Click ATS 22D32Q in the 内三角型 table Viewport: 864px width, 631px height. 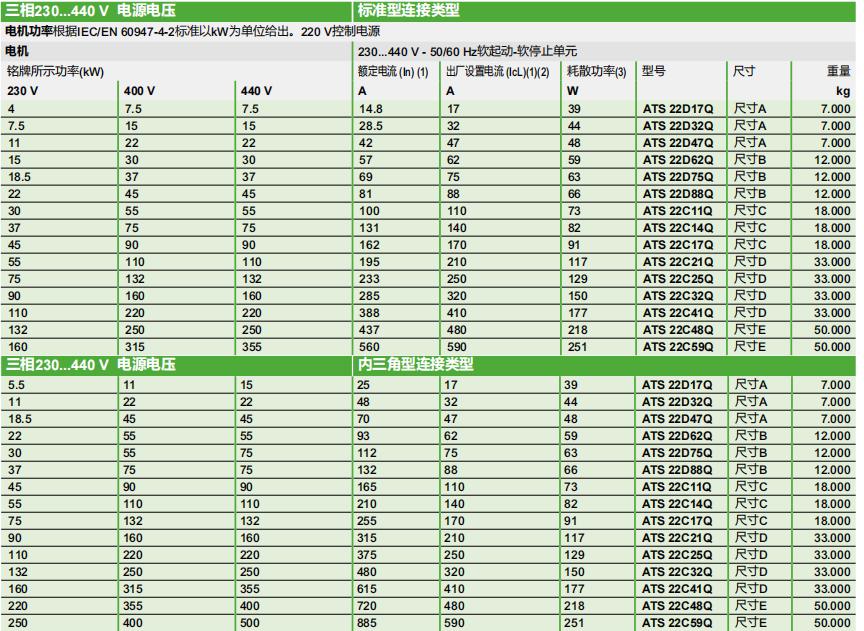(x=677, y=402)
